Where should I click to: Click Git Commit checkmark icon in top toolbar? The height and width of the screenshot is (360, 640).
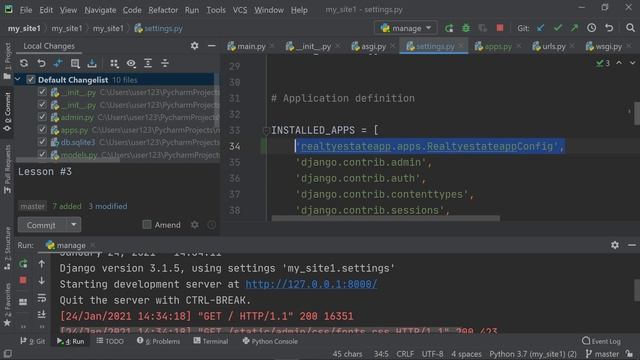point(558,28)
